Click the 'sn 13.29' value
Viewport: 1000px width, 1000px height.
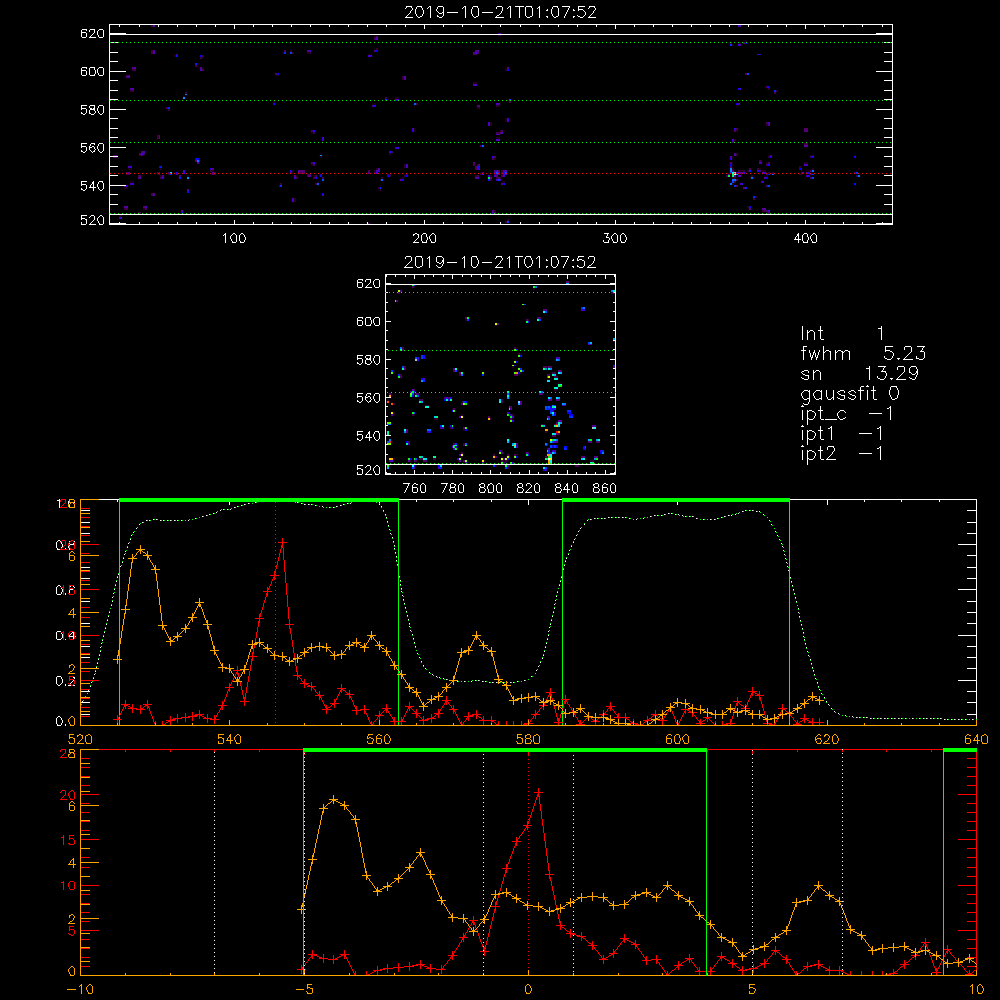[x=859, y=373]
